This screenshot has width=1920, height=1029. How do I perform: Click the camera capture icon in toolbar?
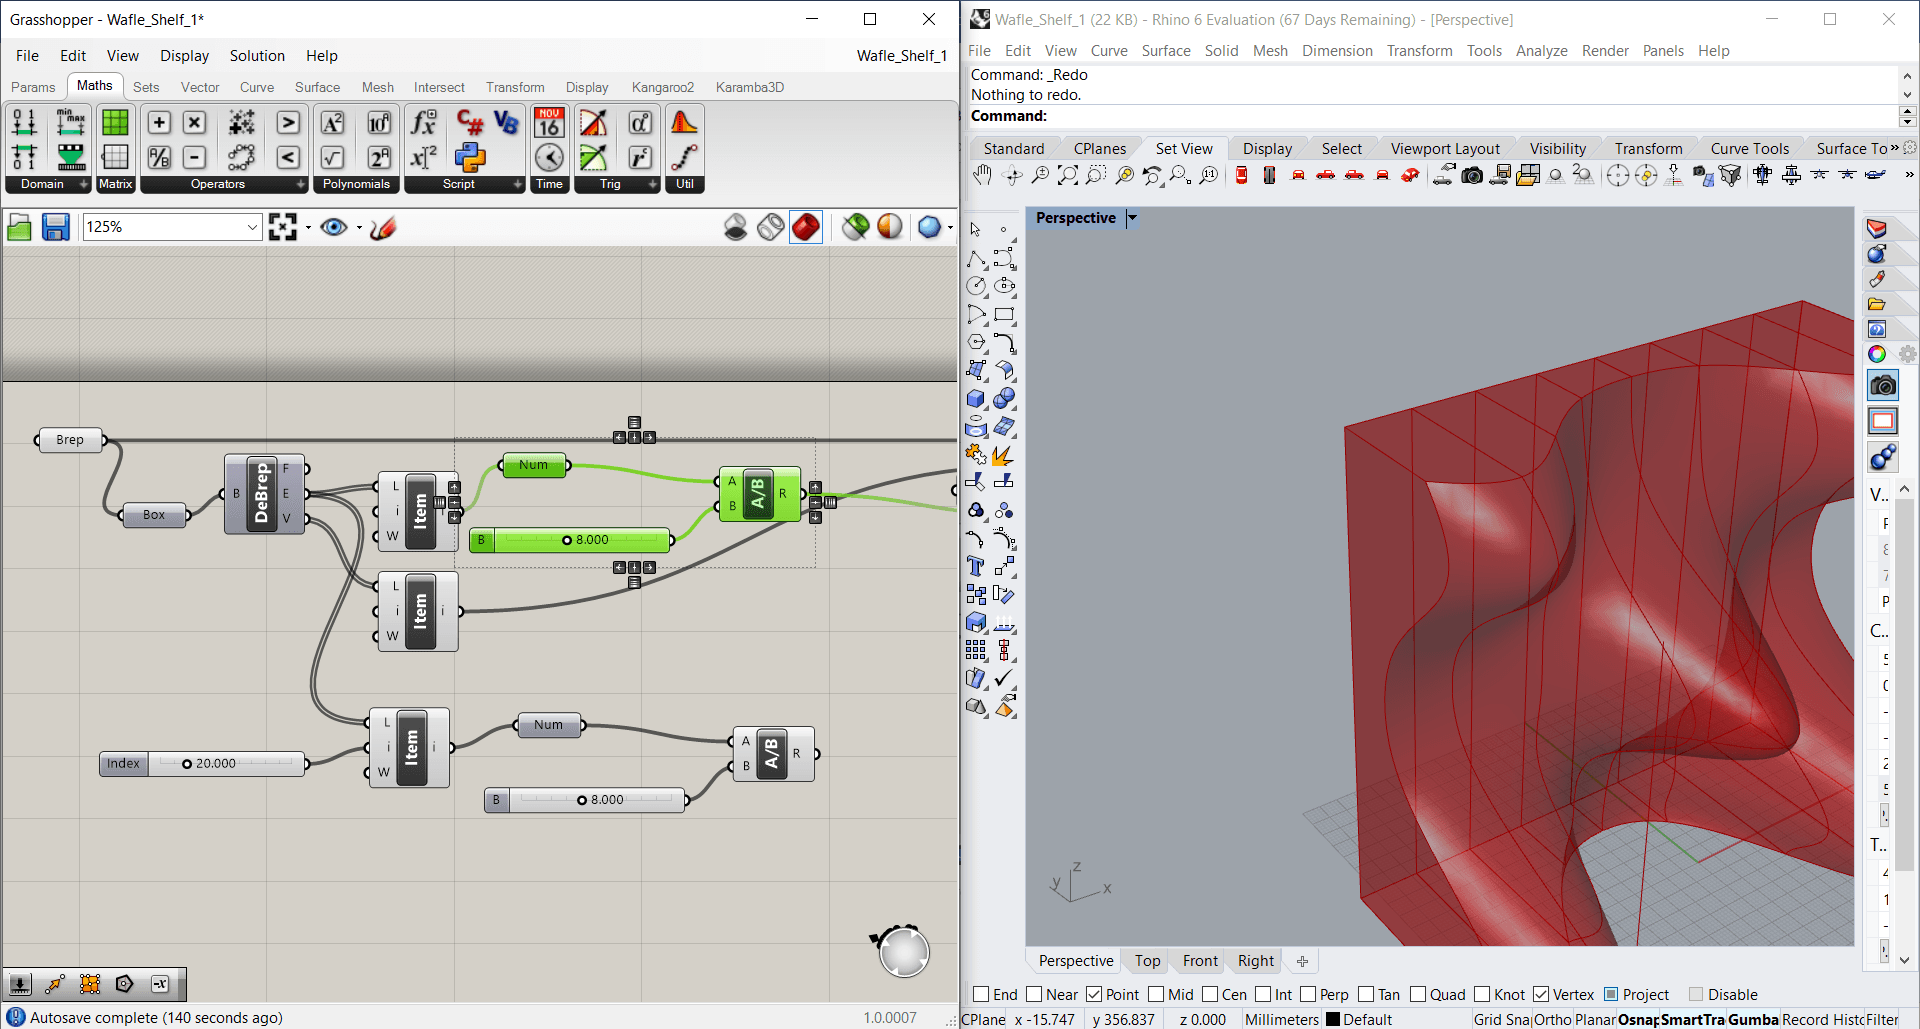click(1472, 176)
